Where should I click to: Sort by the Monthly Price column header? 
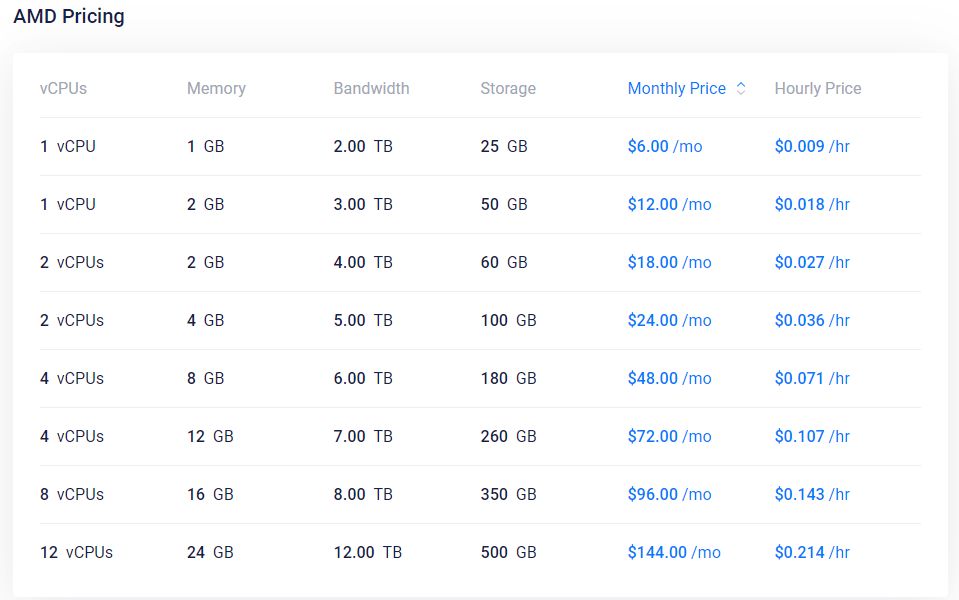pos(676,89)
